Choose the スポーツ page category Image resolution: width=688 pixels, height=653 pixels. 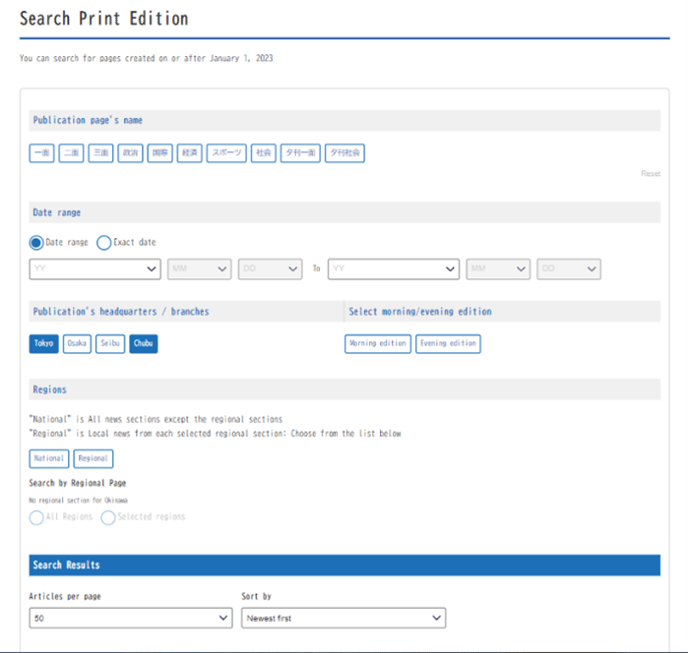pyautogui.click(x=226, y=153)
